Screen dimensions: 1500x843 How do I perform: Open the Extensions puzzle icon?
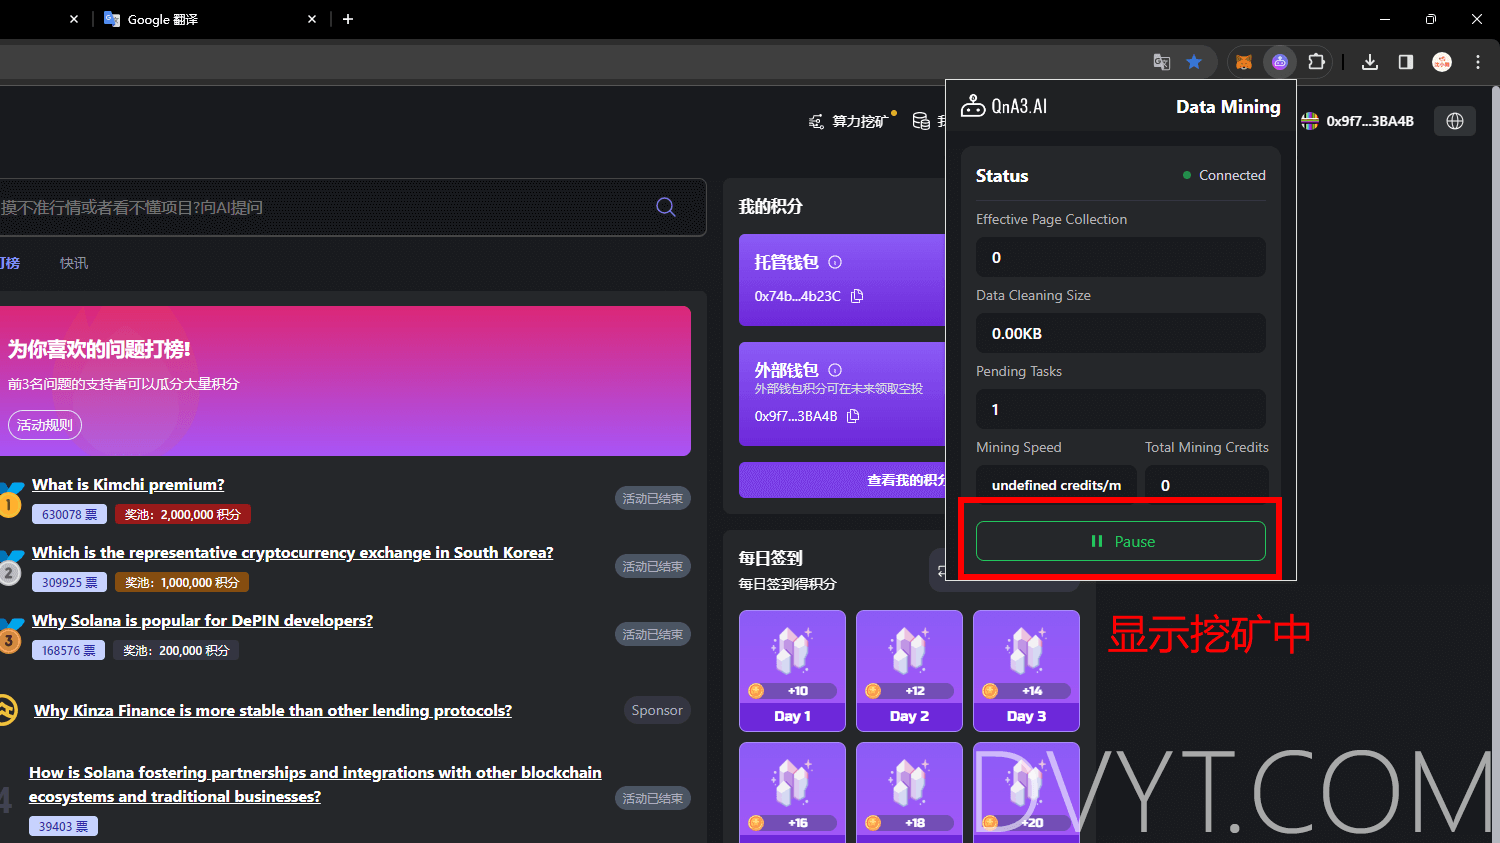[x=1316, y=62]
